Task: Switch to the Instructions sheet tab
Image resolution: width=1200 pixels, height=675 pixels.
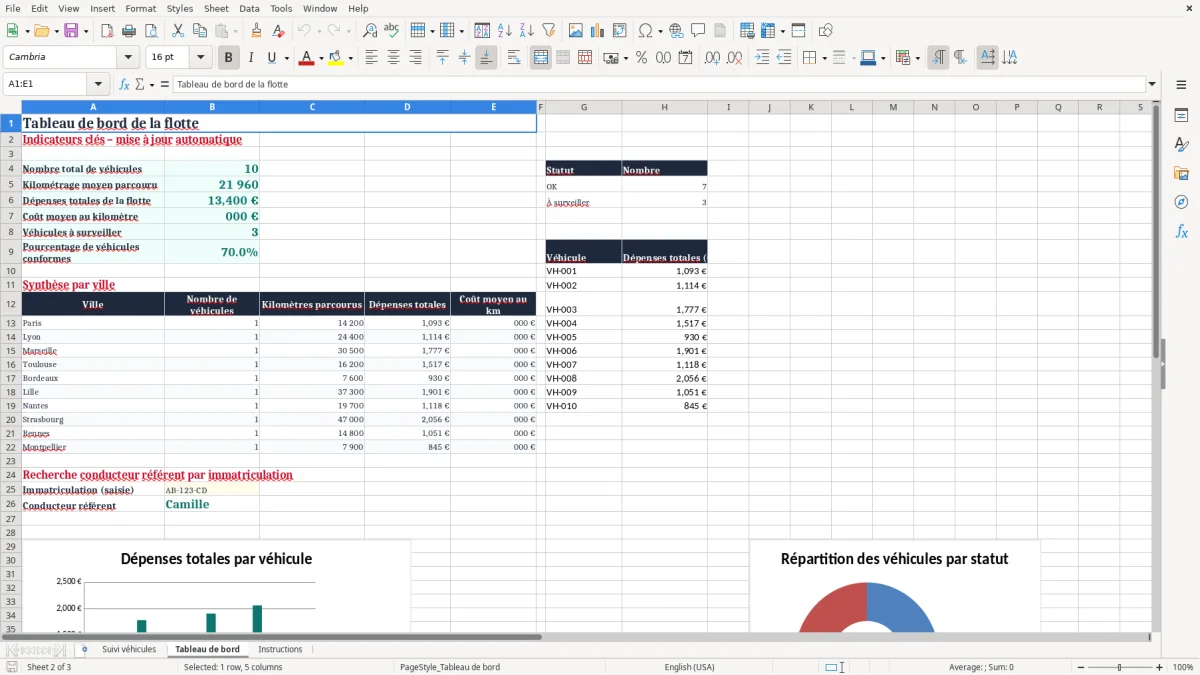Action: [280, 649]
